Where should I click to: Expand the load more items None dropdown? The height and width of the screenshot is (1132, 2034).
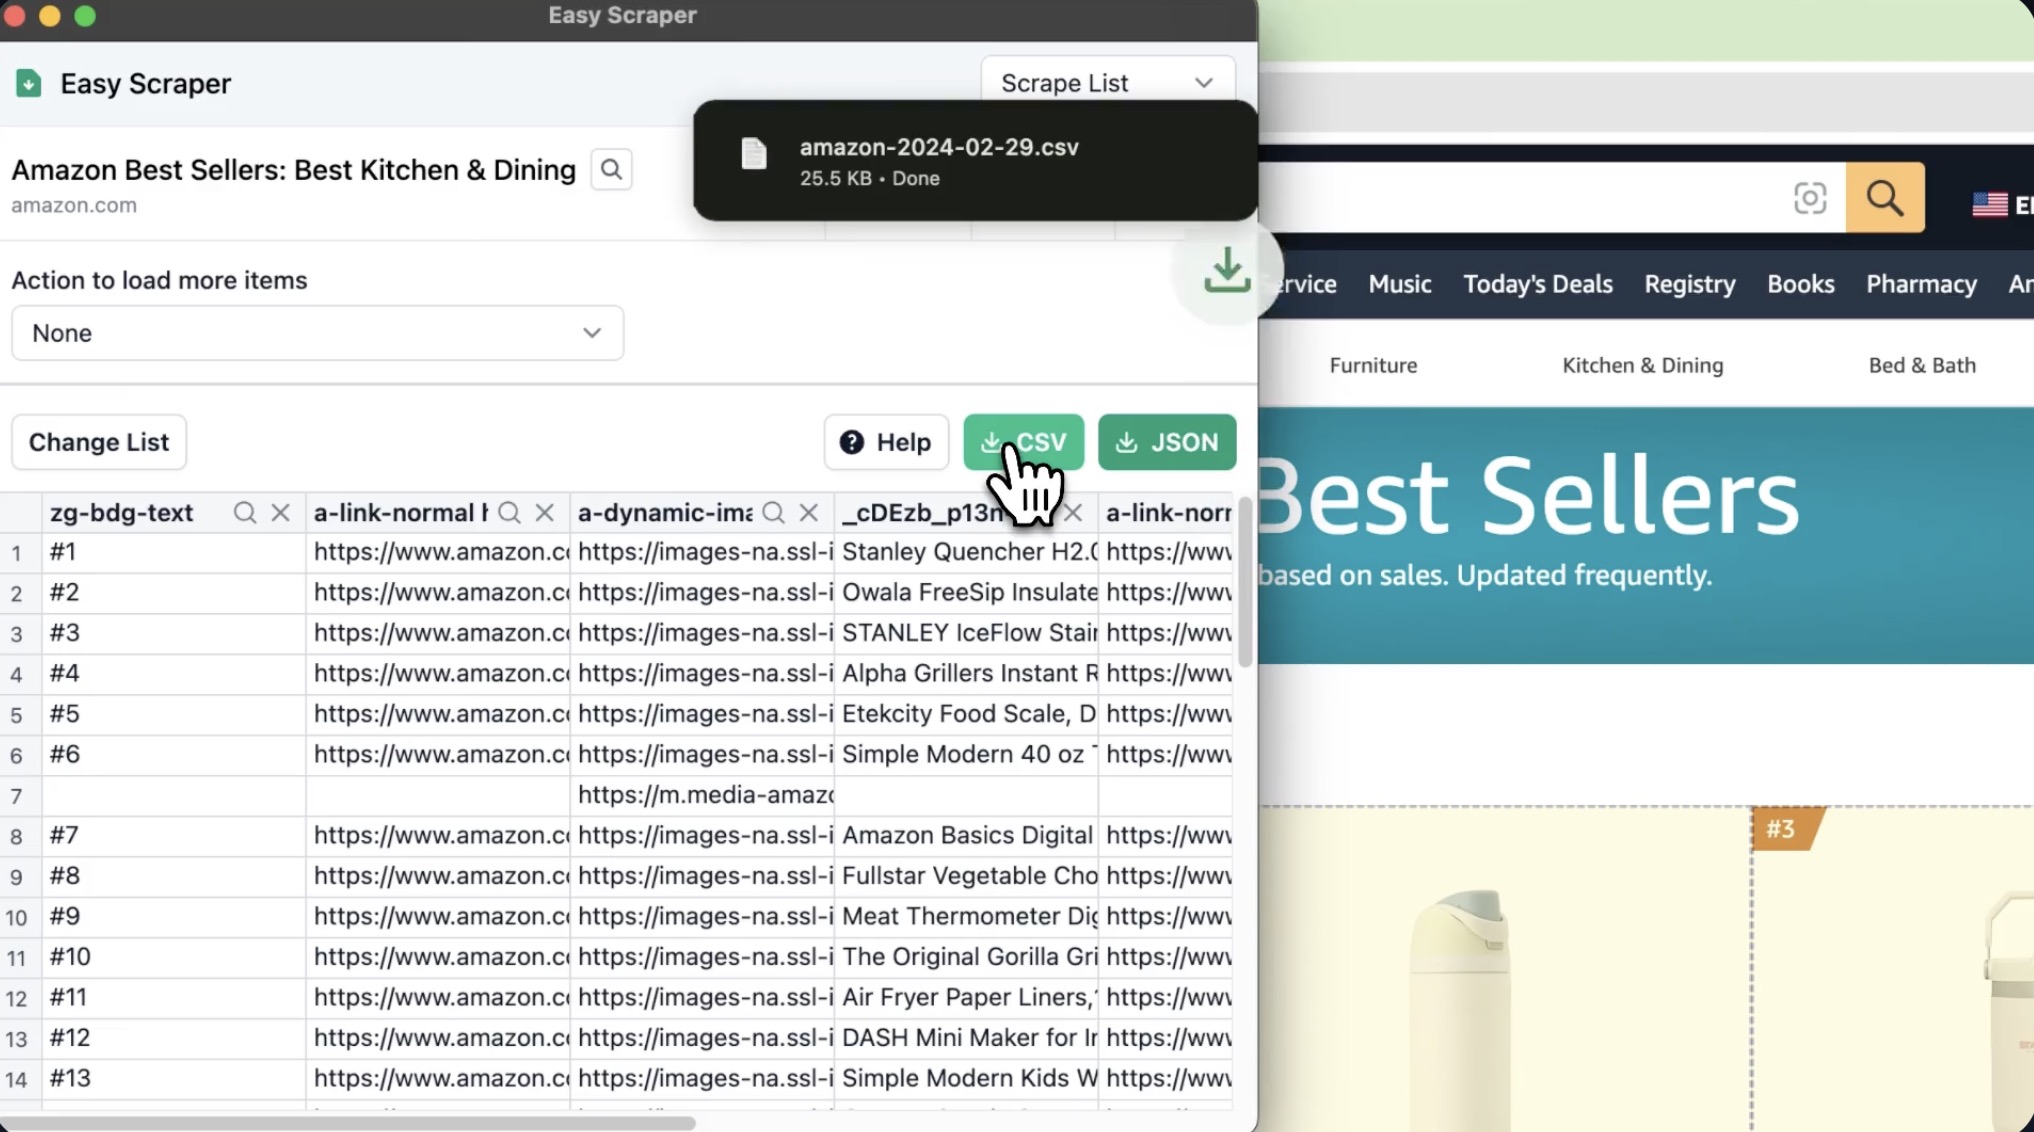point(317,333)
